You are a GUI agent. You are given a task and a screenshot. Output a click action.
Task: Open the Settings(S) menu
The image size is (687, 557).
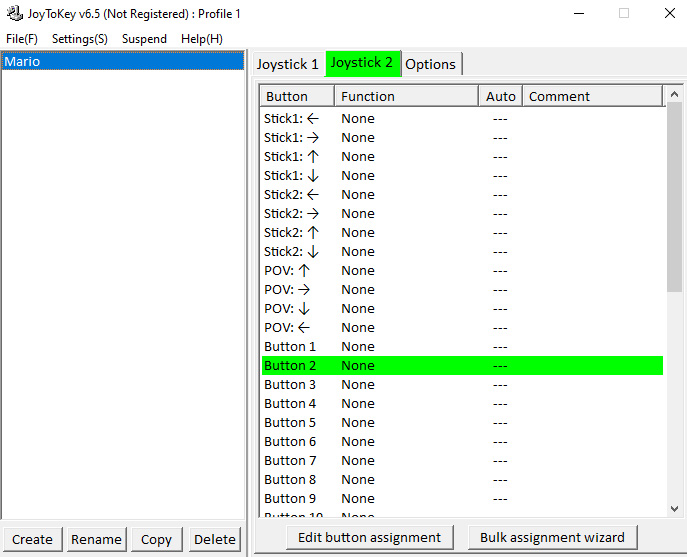click(80, 39)
